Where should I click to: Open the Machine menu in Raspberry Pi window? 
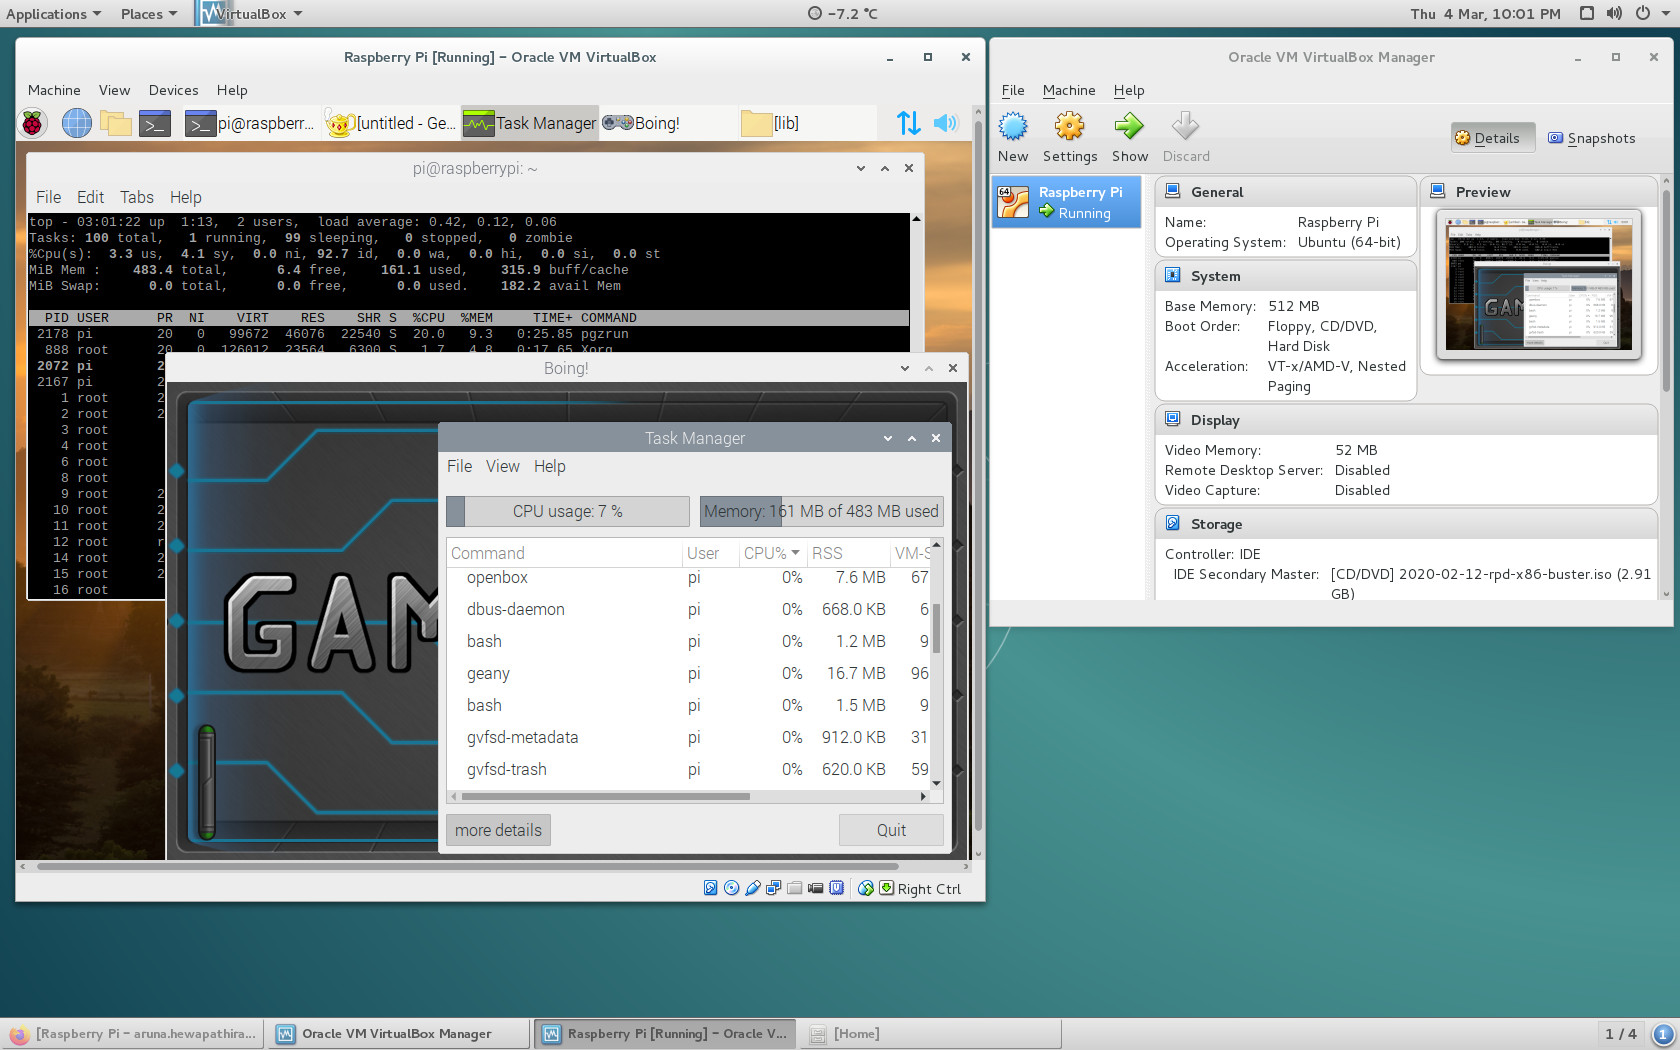pyautogui.click(x=54, y=90)
